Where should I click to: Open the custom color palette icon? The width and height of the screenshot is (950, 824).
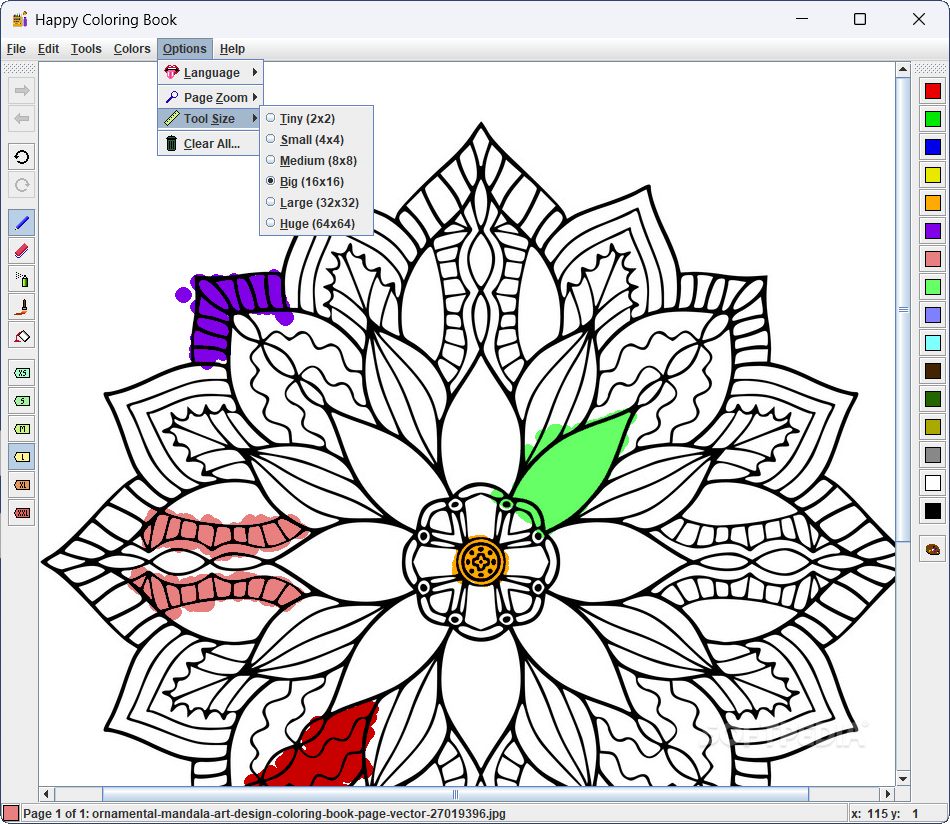point(932,549)
